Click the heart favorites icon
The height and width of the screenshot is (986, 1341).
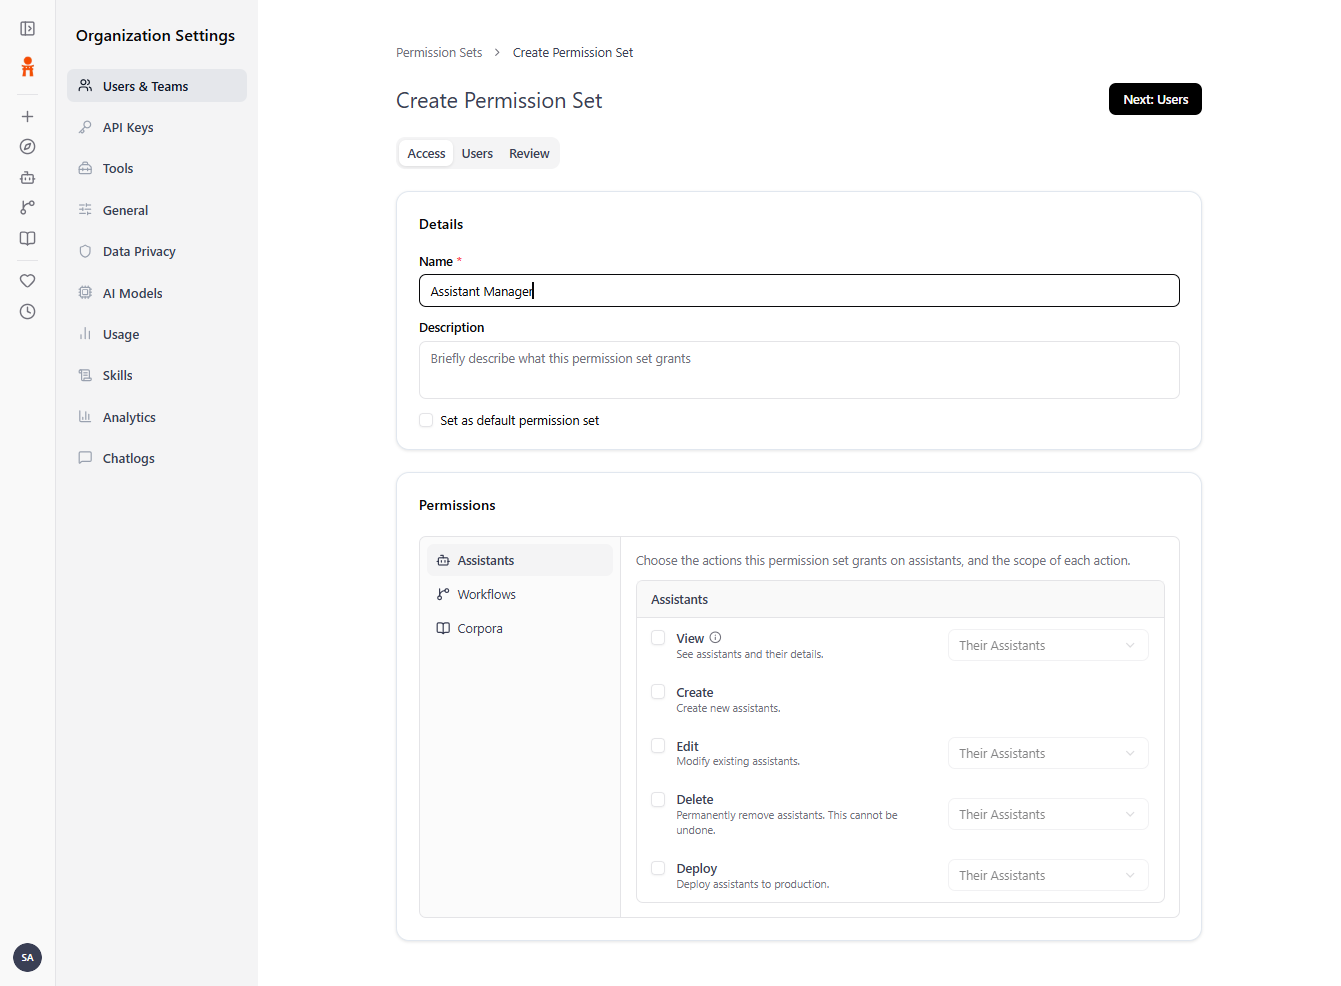tap(28, 281)
